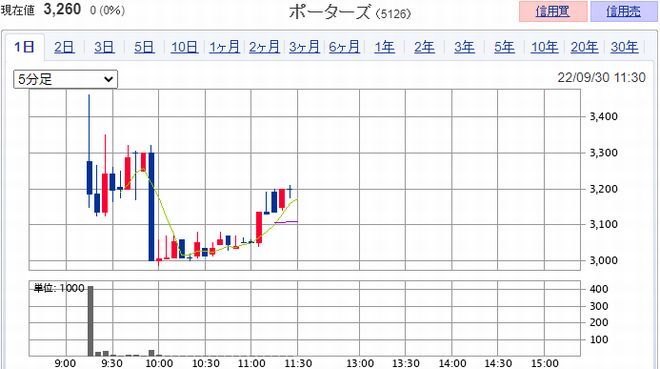The image size is (660, 369).
Task: Select the 1日 chart period tab
Action: 24,47
